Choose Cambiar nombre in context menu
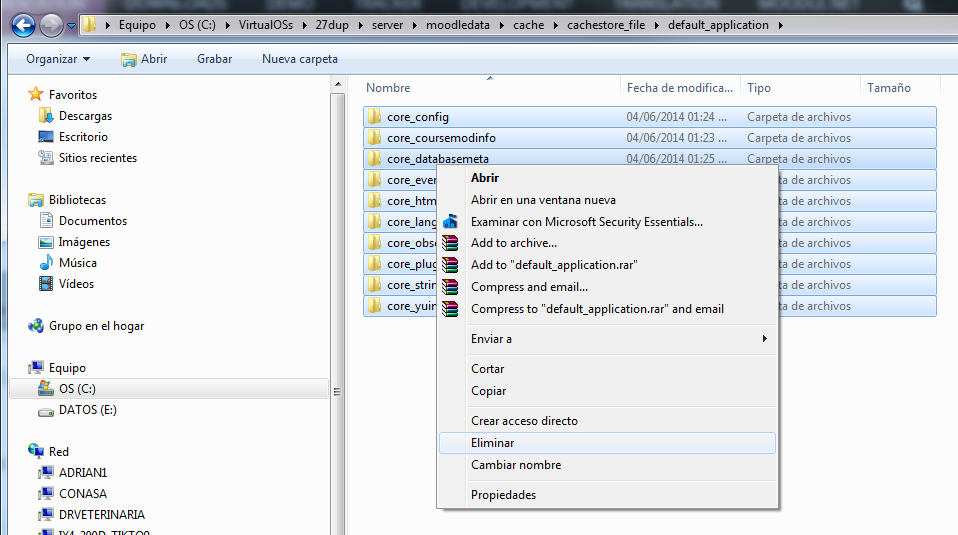Image resolution: width=958 pixels, height=535 pixels. coord(607,465)
